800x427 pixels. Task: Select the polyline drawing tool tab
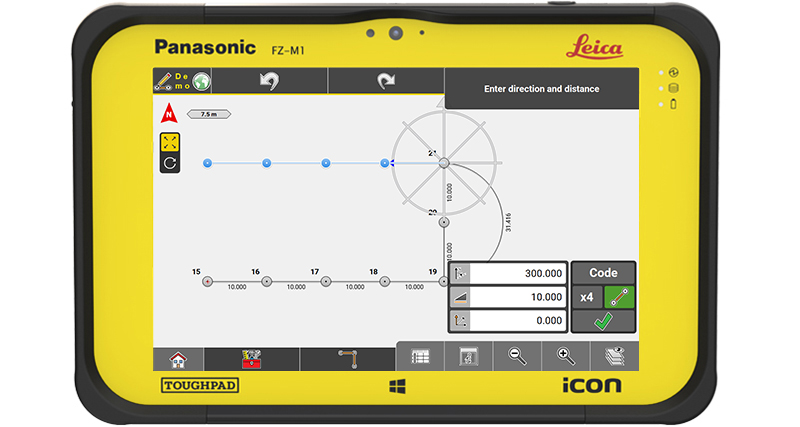coord(347,359)
